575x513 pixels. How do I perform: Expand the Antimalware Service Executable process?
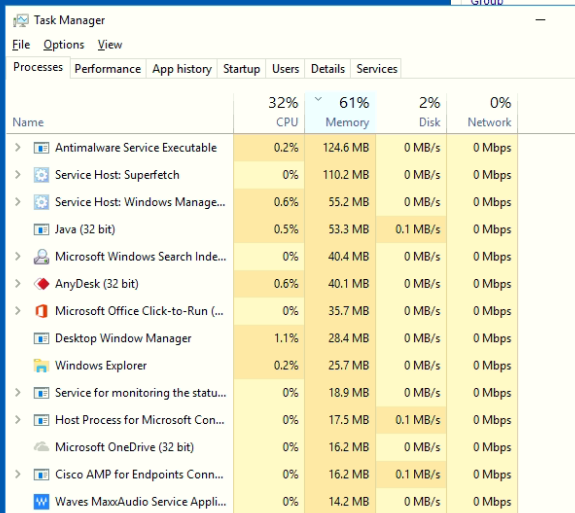18,148
